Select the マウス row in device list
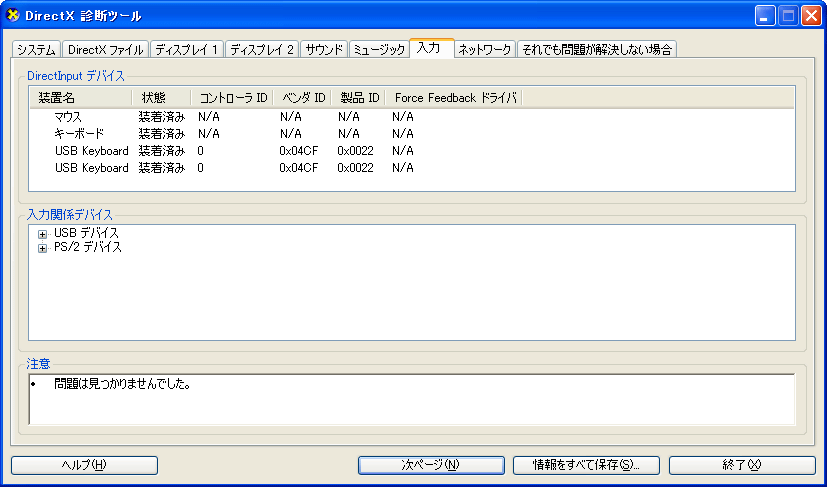This screenshot has width=827, height=487. point(68,118)
